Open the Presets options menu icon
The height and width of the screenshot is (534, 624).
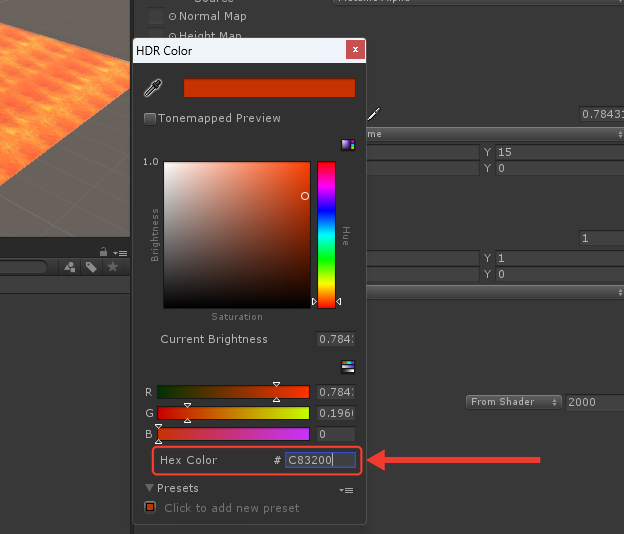pos(346,490)
